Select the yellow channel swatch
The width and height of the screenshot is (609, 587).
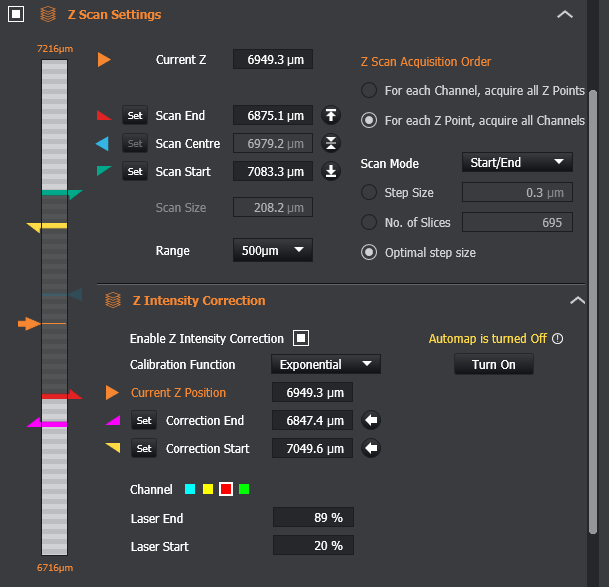click(x=208, y=489)
